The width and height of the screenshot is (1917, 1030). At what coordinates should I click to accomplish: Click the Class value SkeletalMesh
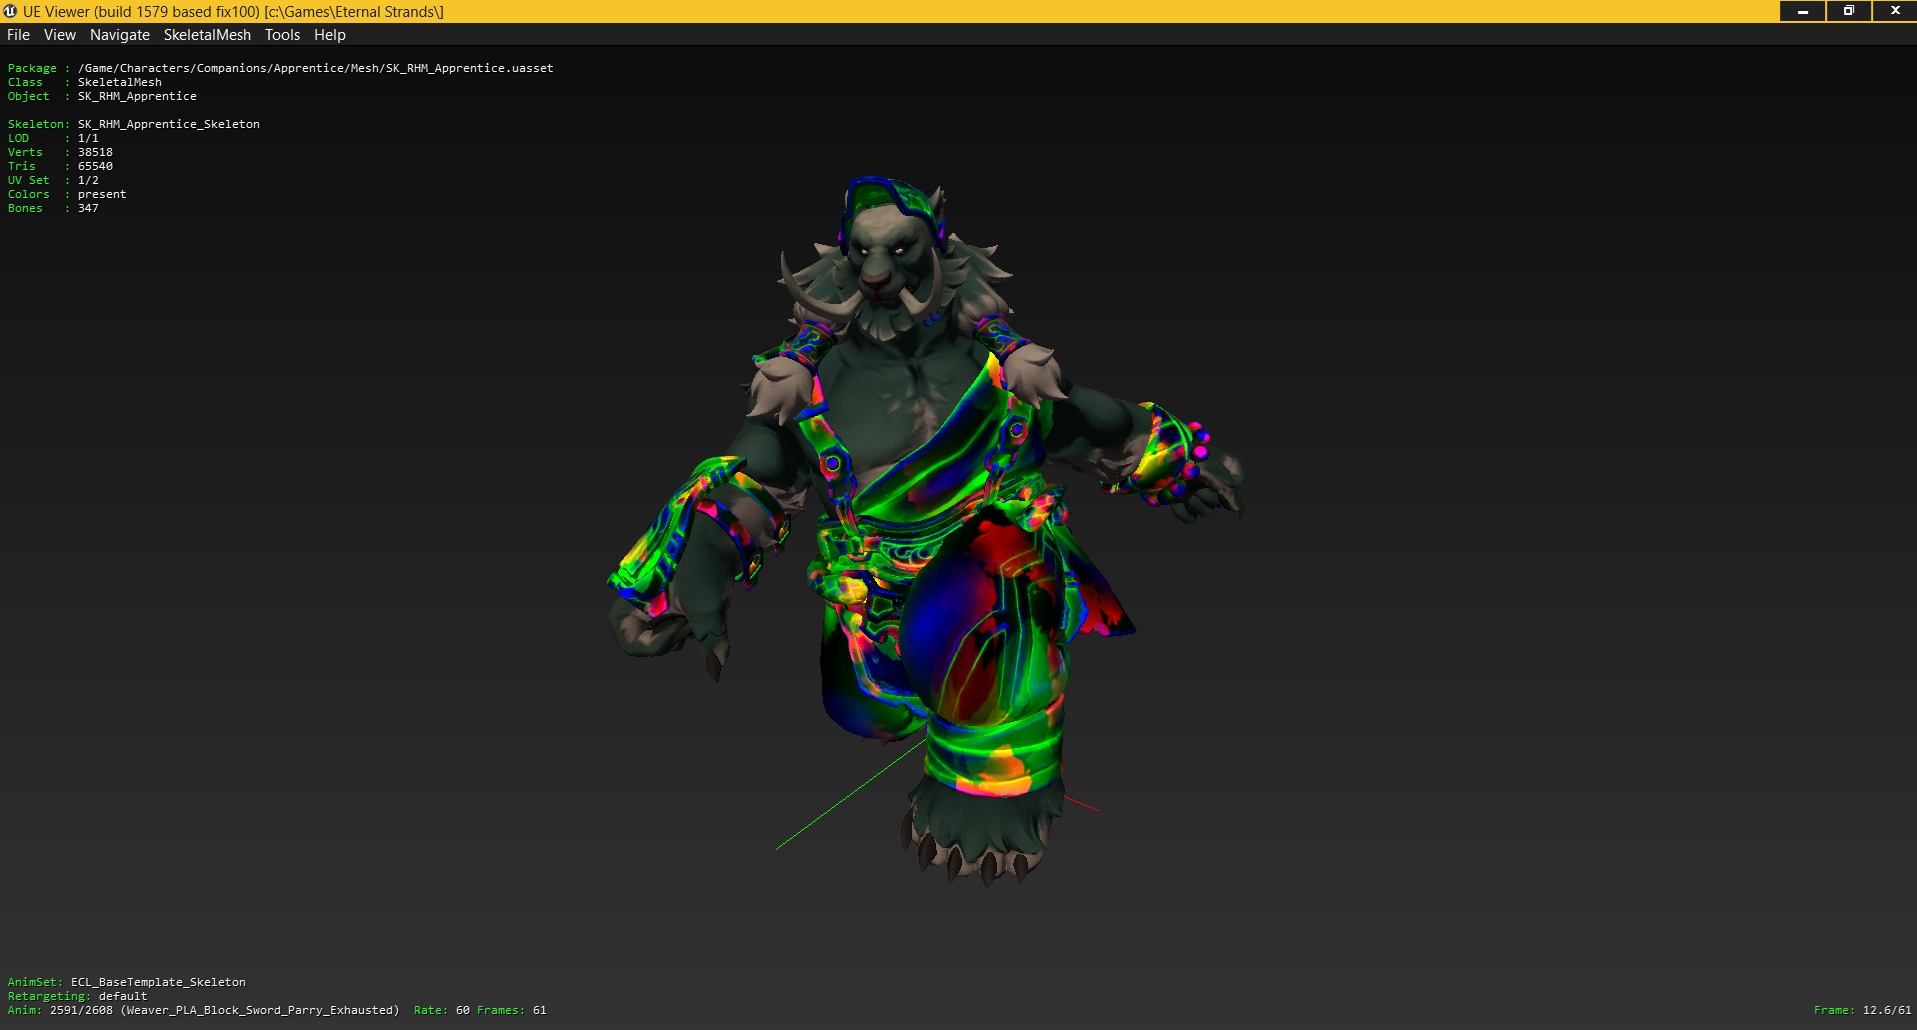click(120, 82)
